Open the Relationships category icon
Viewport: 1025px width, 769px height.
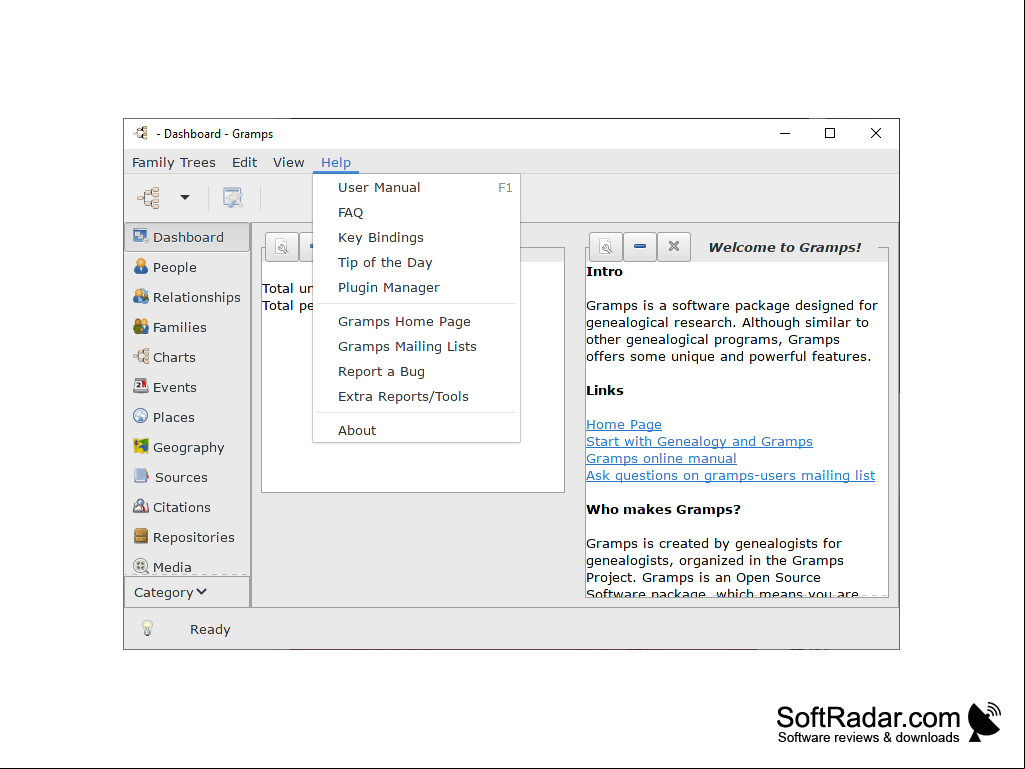pos(141,297)
